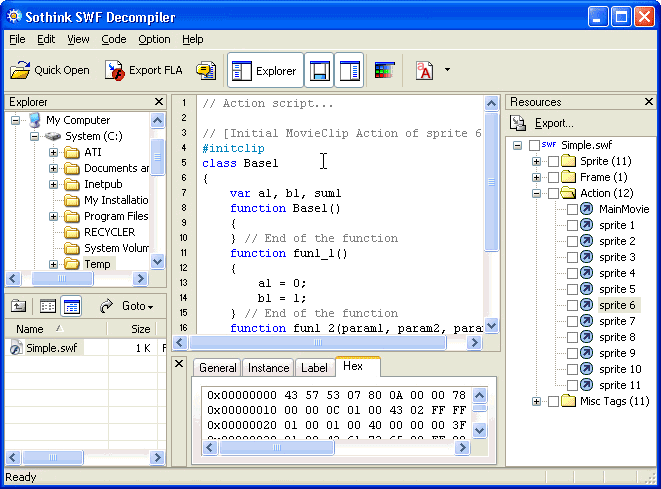Switch to the Instance tab
661x489 pixels.
point(268,368)
